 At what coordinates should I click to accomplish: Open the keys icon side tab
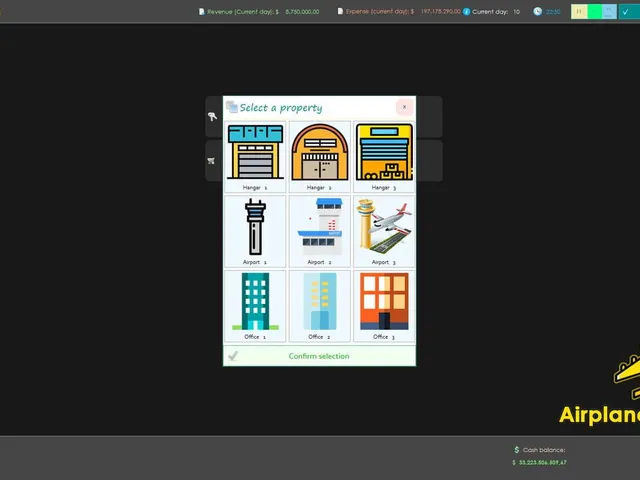click(x=214, y=117)
